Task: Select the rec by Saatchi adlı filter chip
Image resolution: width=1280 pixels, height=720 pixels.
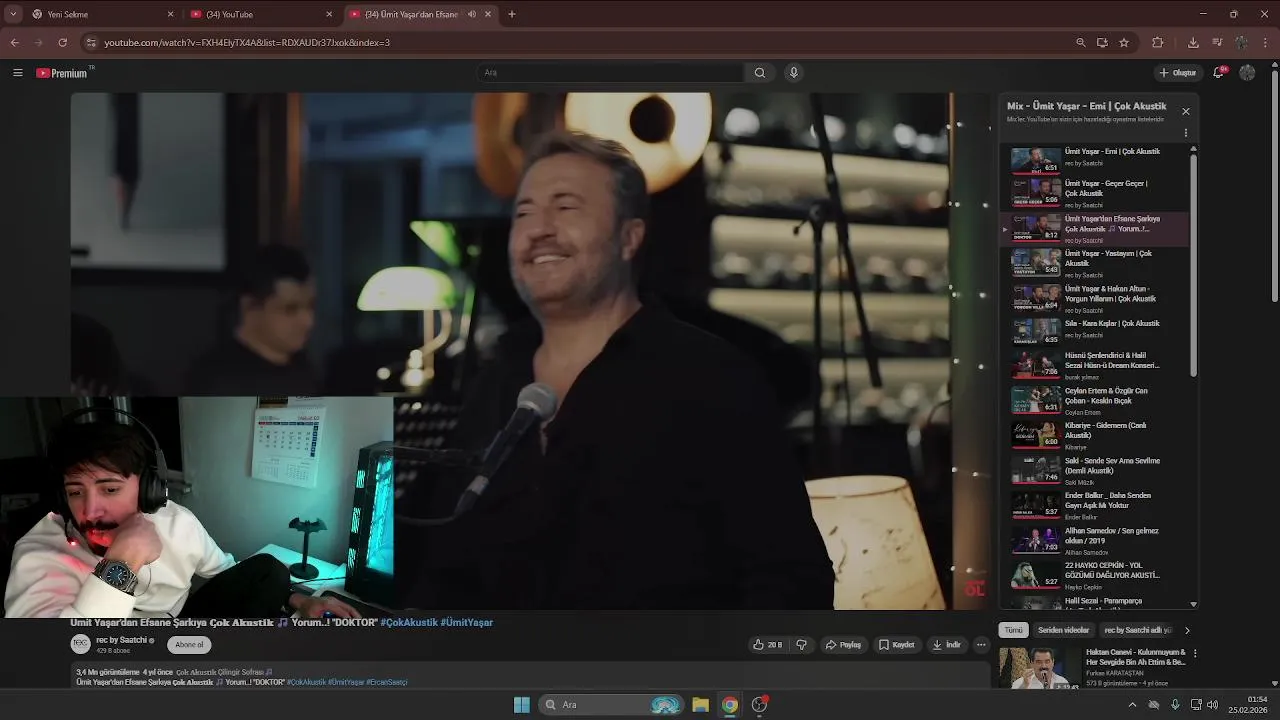Action: click(x=1138, y=630)
